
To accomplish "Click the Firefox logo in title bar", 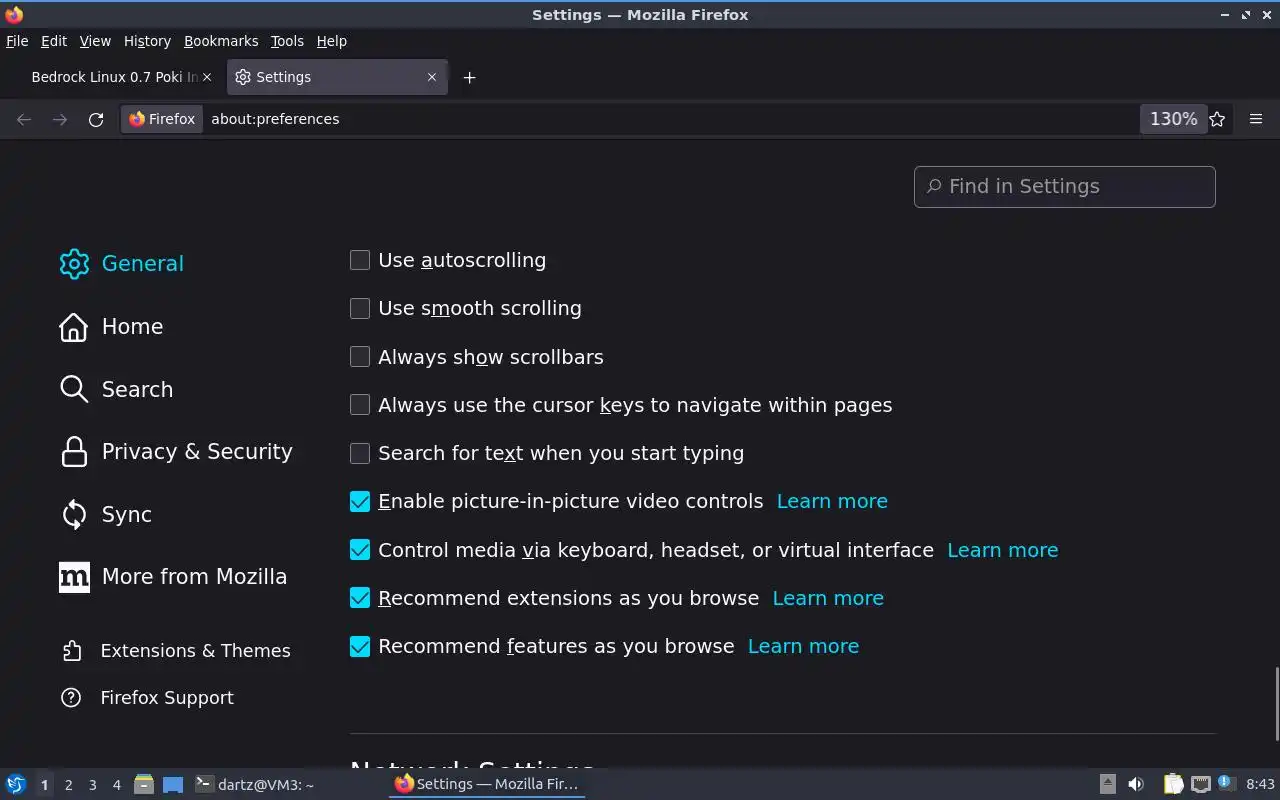I will pyautogui.click(x=14, y=15).
